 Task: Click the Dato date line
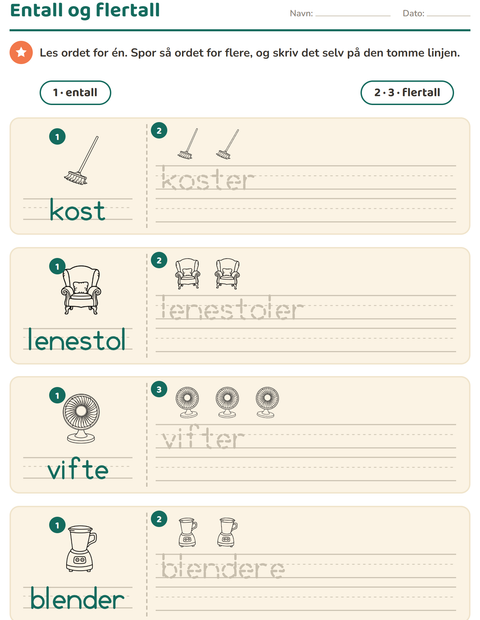[448, 15]
